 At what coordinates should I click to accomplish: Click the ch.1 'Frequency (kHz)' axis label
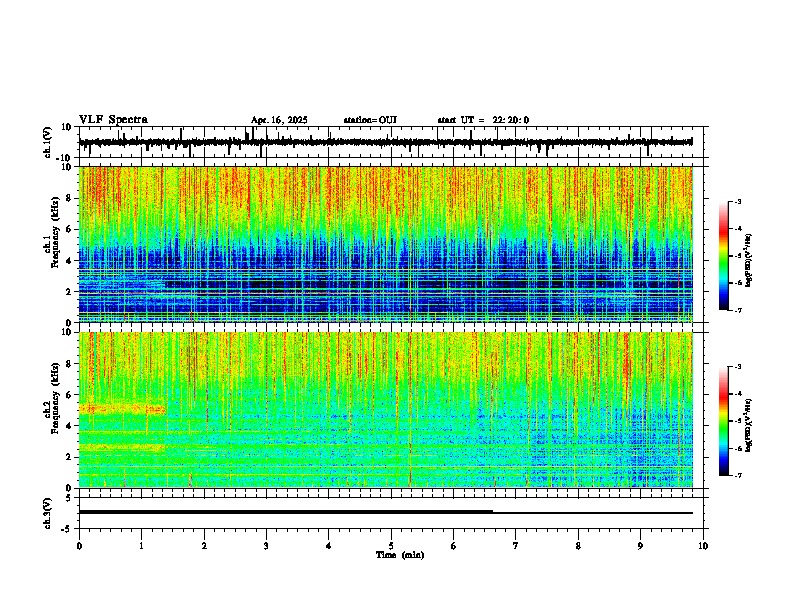[55, 233]
